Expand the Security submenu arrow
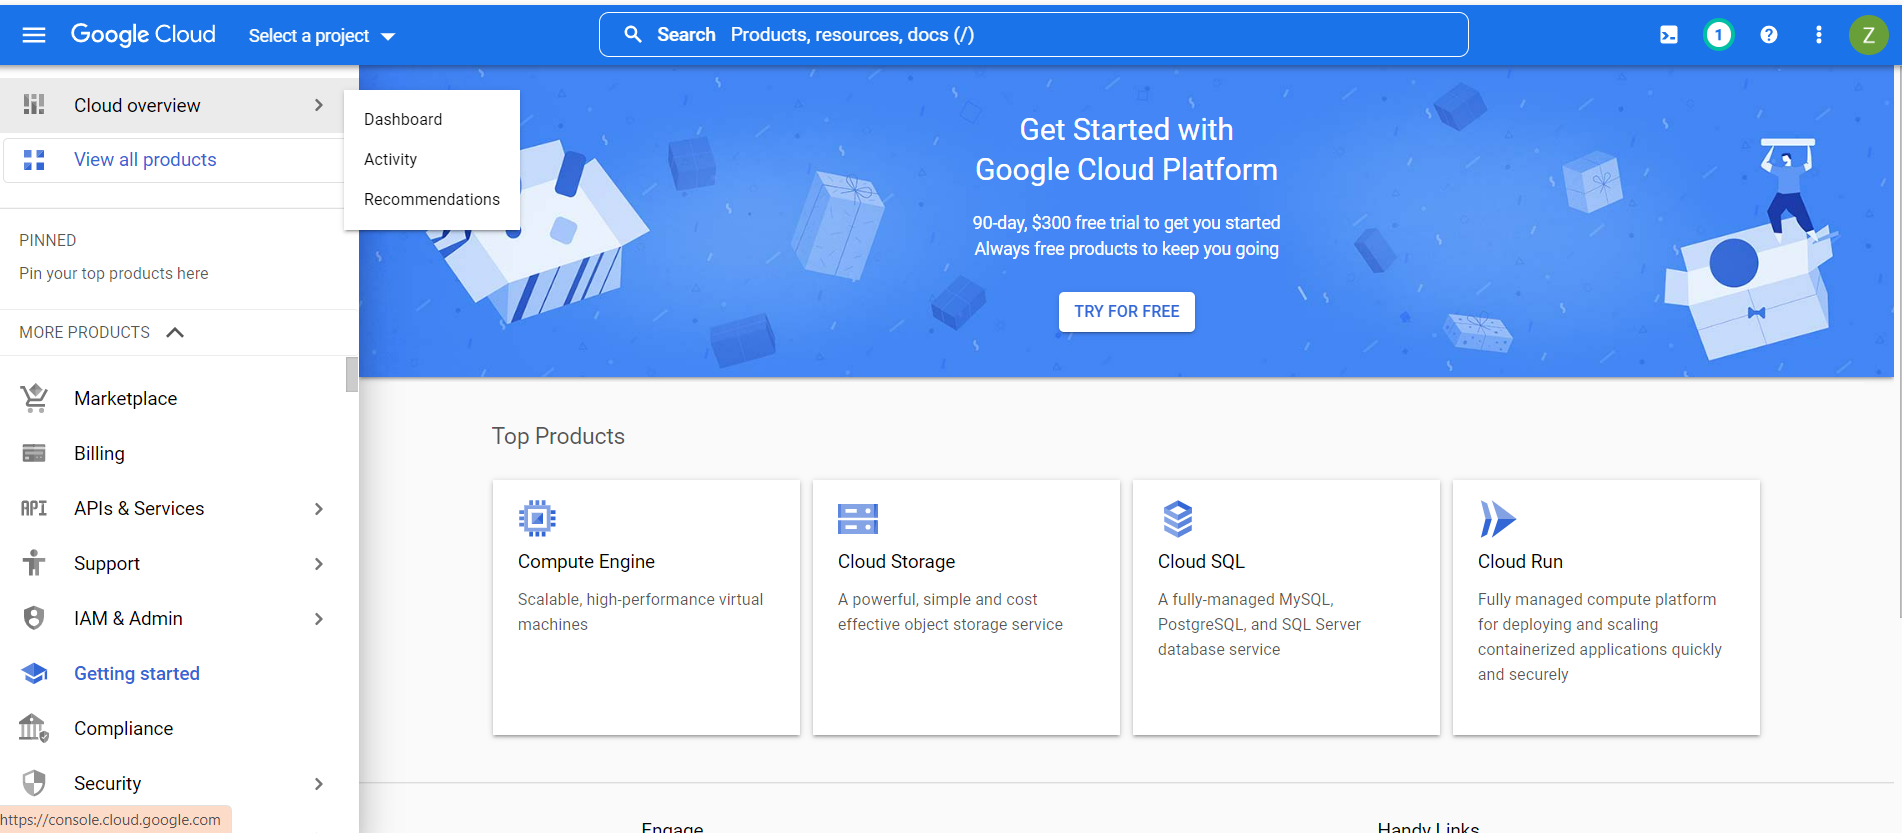 (319, 784)
